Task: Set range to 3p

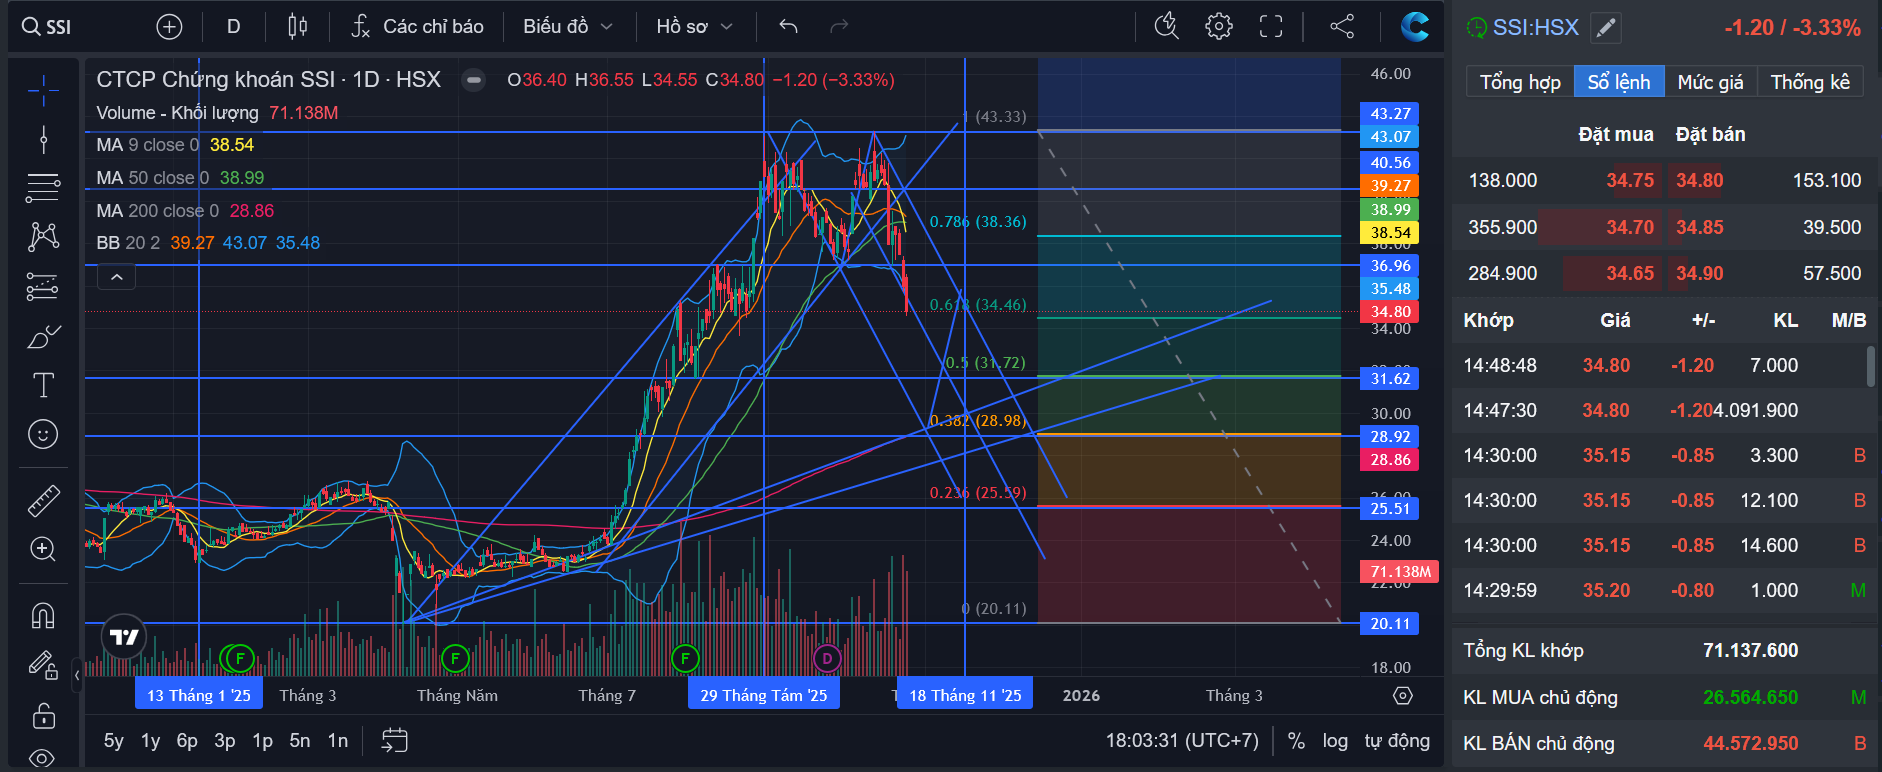Action: tap(225, 741)
